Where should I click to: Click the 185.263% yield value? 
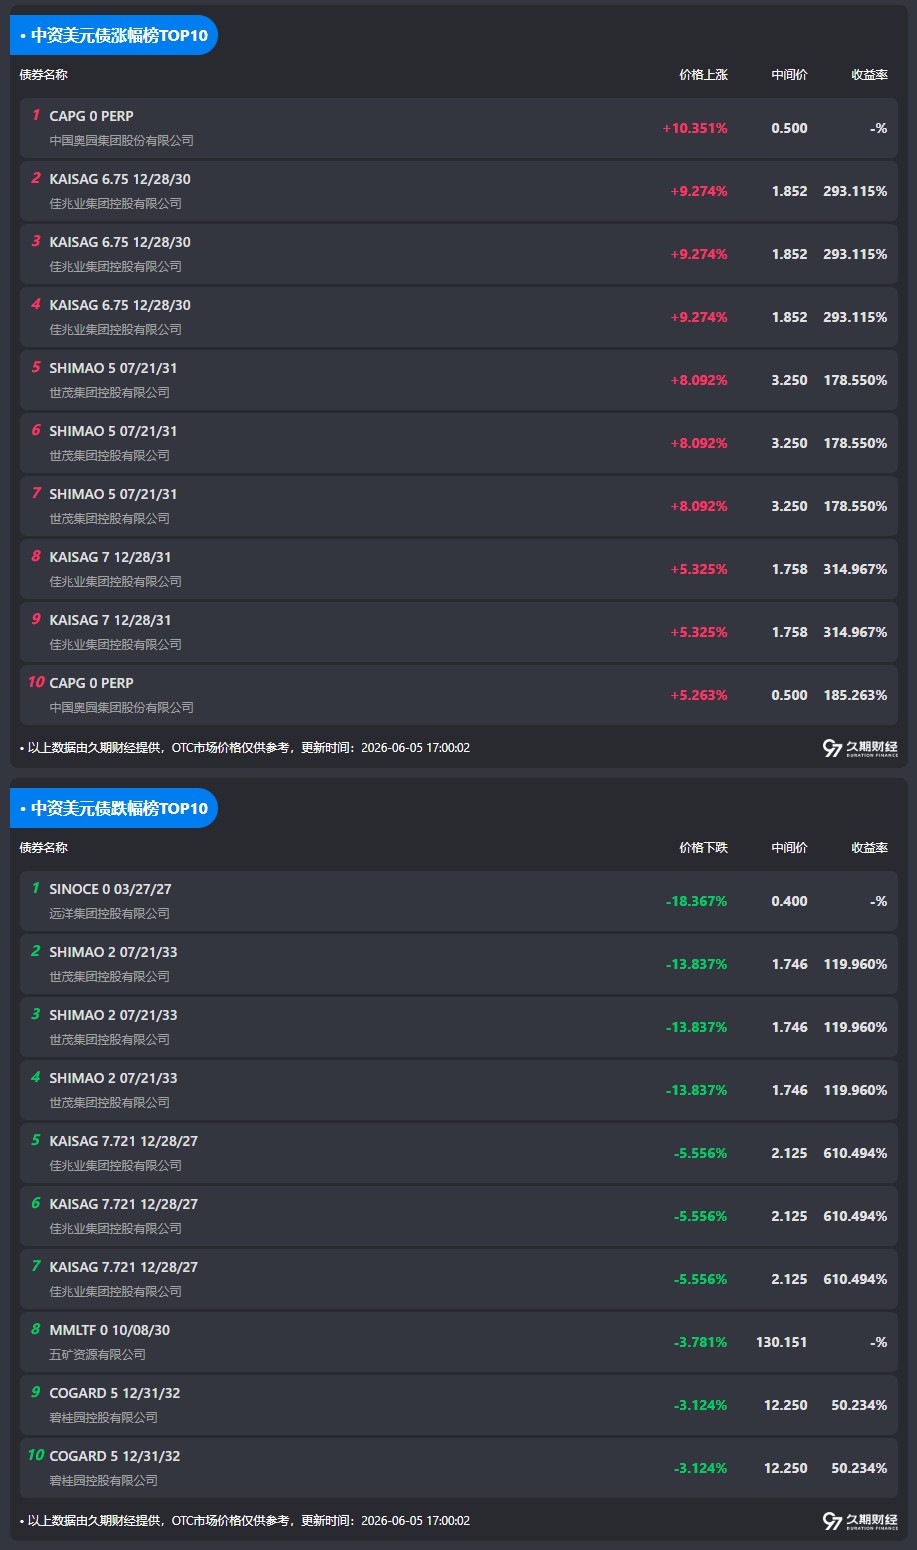[x=855, y=695]
